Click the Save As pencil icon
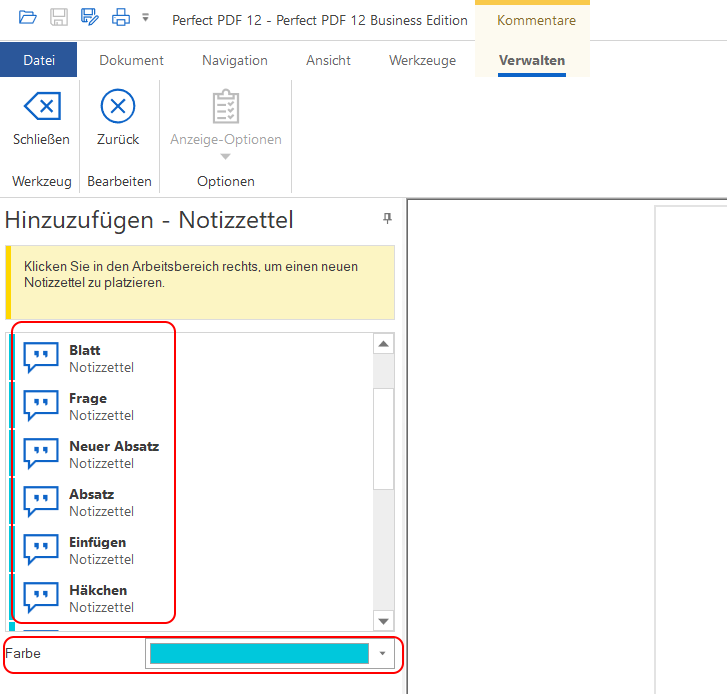This screenshot has width=727, height=694. [x=89, y=17]
